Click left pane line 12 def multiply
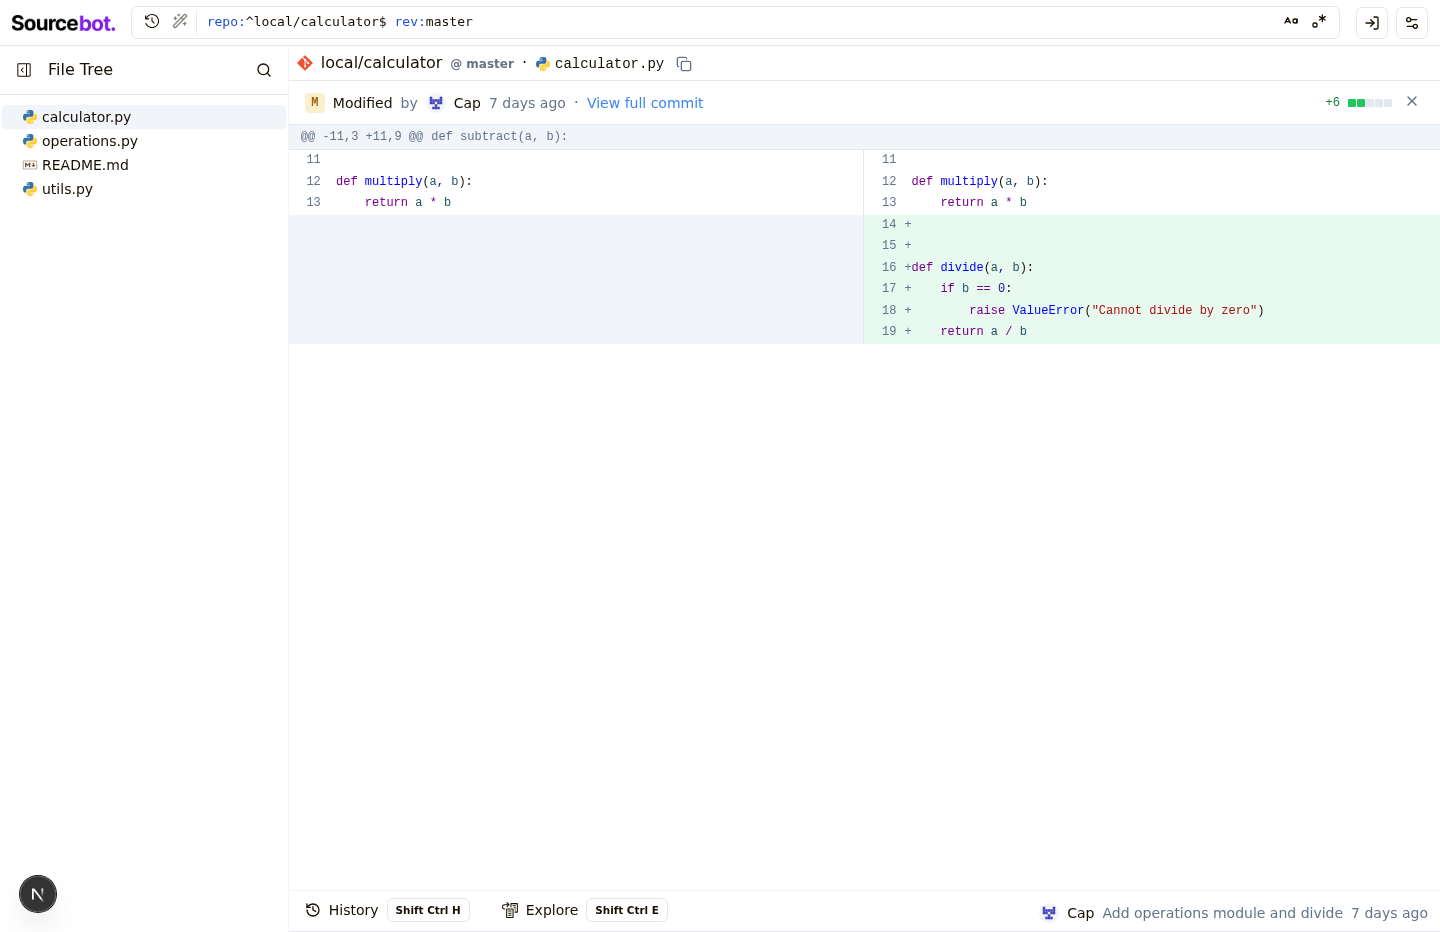This screenshot has width=1440, height=932. (x=576, y=182)
